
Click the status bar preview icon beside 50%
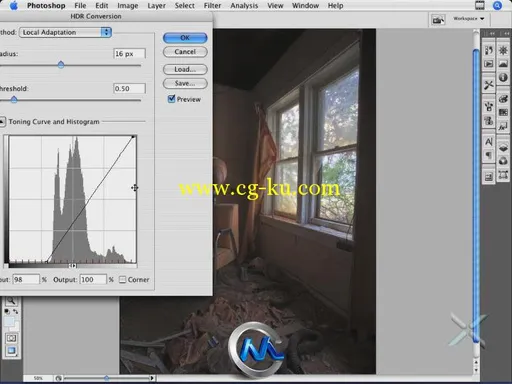click(x=58, y=378)
